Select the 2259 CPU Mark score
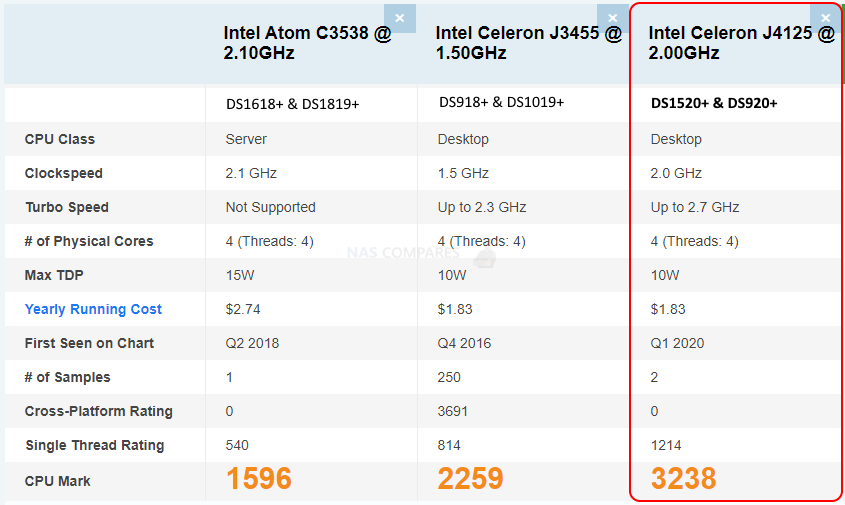This screenshot has height=505, width=845. point(470,479)
